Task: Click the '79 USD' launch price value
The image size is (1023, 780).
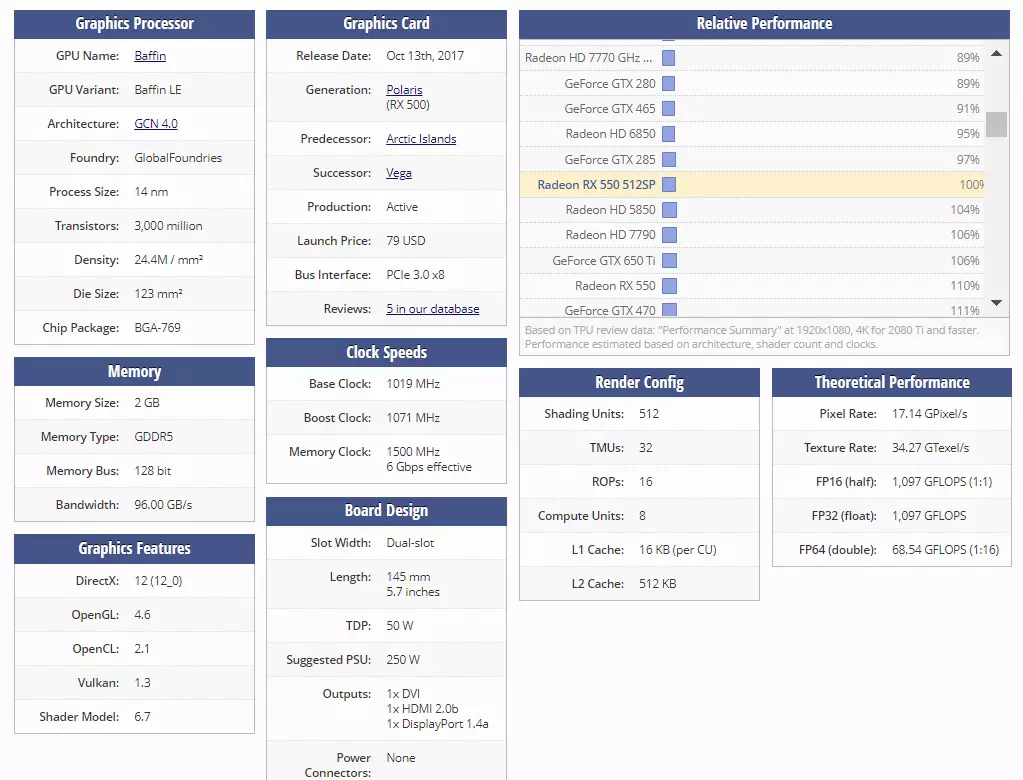Action: [x=406, y=241]
